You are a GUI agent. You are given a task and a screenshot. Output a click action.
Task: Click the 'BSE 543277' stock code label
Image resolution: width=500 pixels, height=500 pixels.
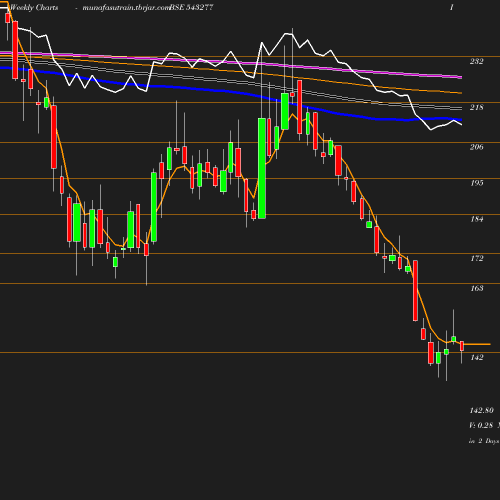[192, 7]
